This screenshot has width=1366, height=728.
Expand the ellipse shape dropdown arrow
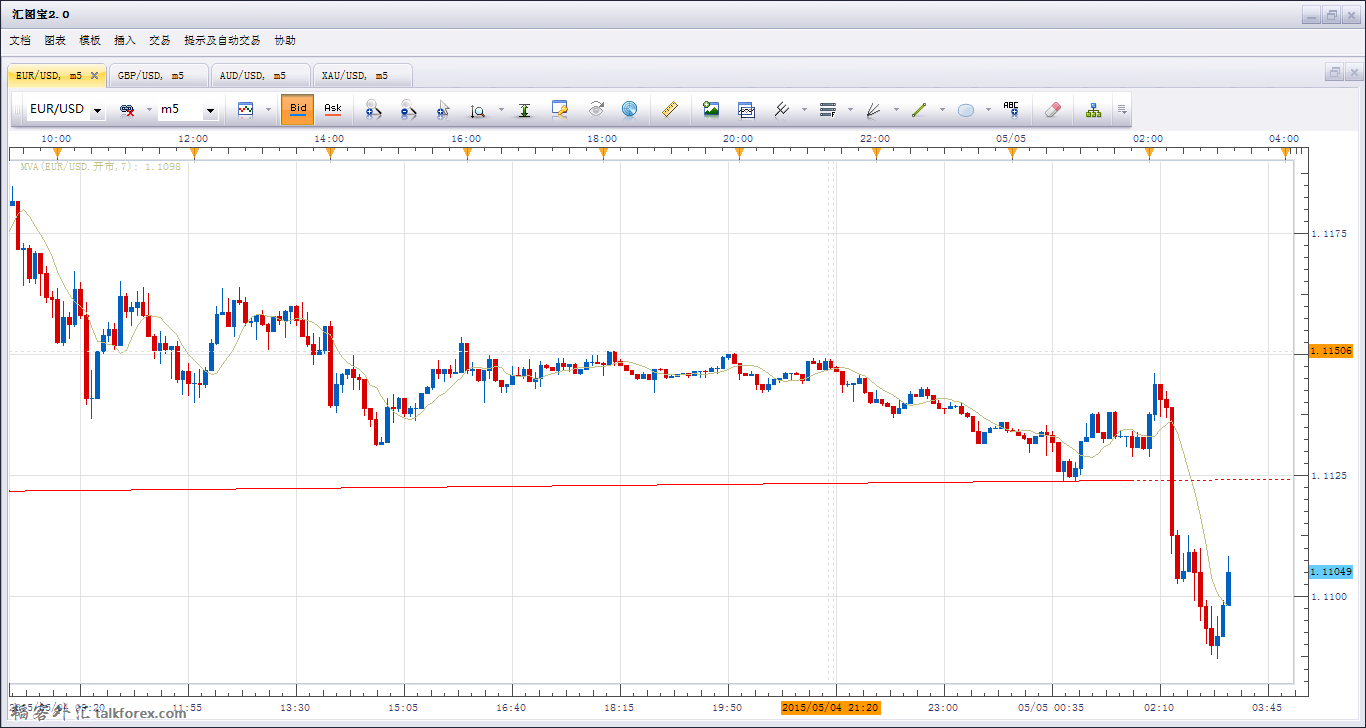[988, 110]
